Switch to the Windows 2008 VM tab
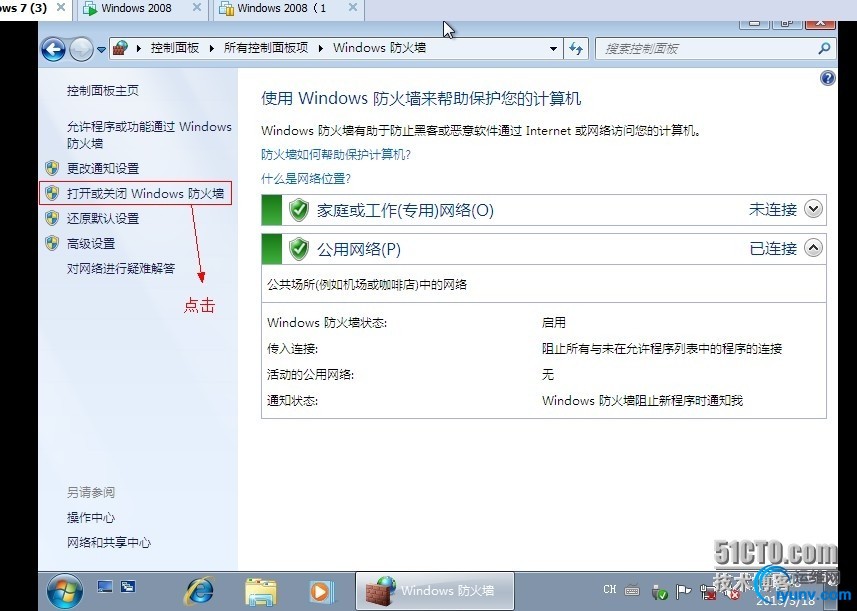This screenshot has height=611, width=857. [x=136, y=8]
